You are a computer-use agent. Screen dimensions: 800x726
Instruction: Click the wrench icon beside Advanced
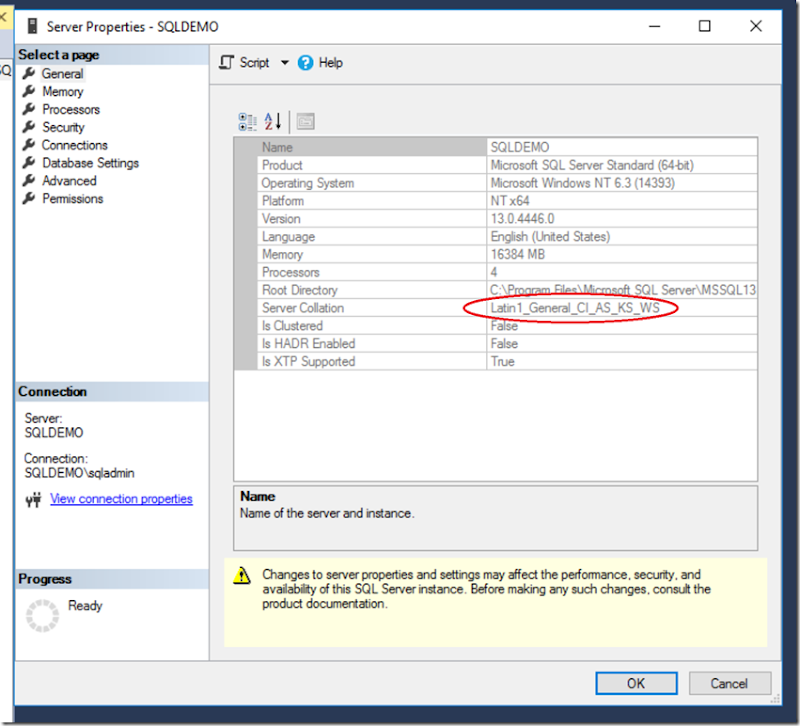point(29,181)
